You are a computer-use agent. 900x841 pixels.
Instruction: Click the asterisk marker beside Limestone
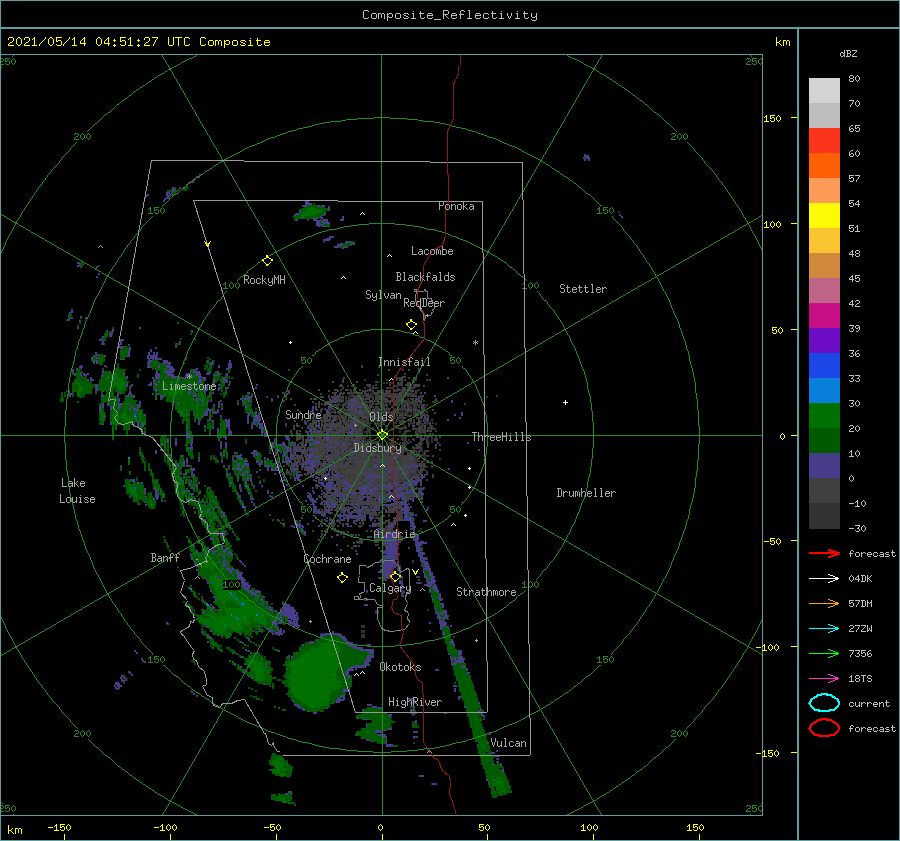pos(189,377)
